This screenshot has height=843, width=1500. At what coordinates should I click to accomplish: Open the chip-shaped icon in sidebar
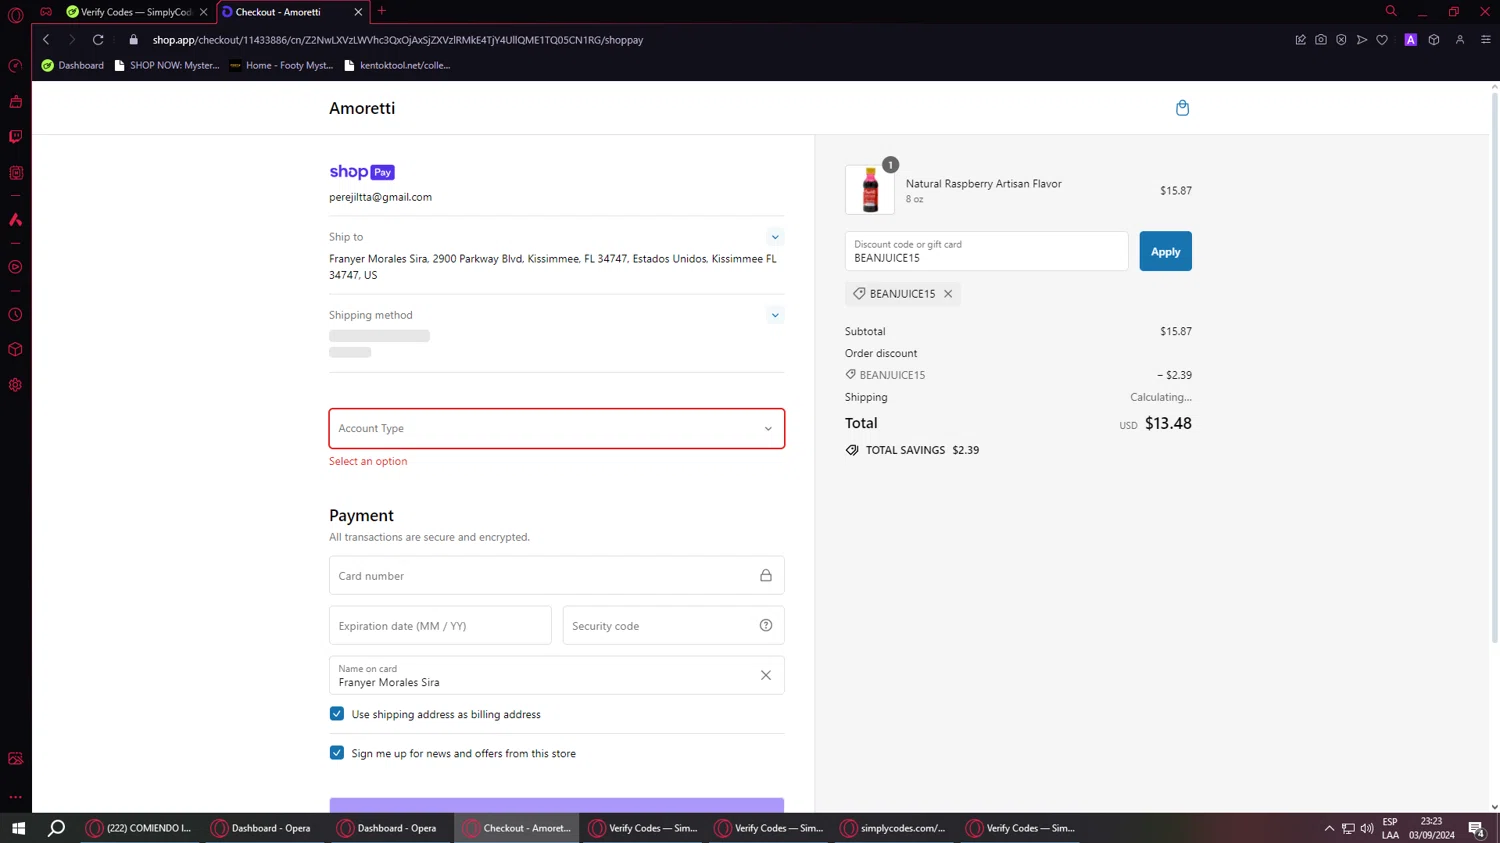(x=15, y=173)
